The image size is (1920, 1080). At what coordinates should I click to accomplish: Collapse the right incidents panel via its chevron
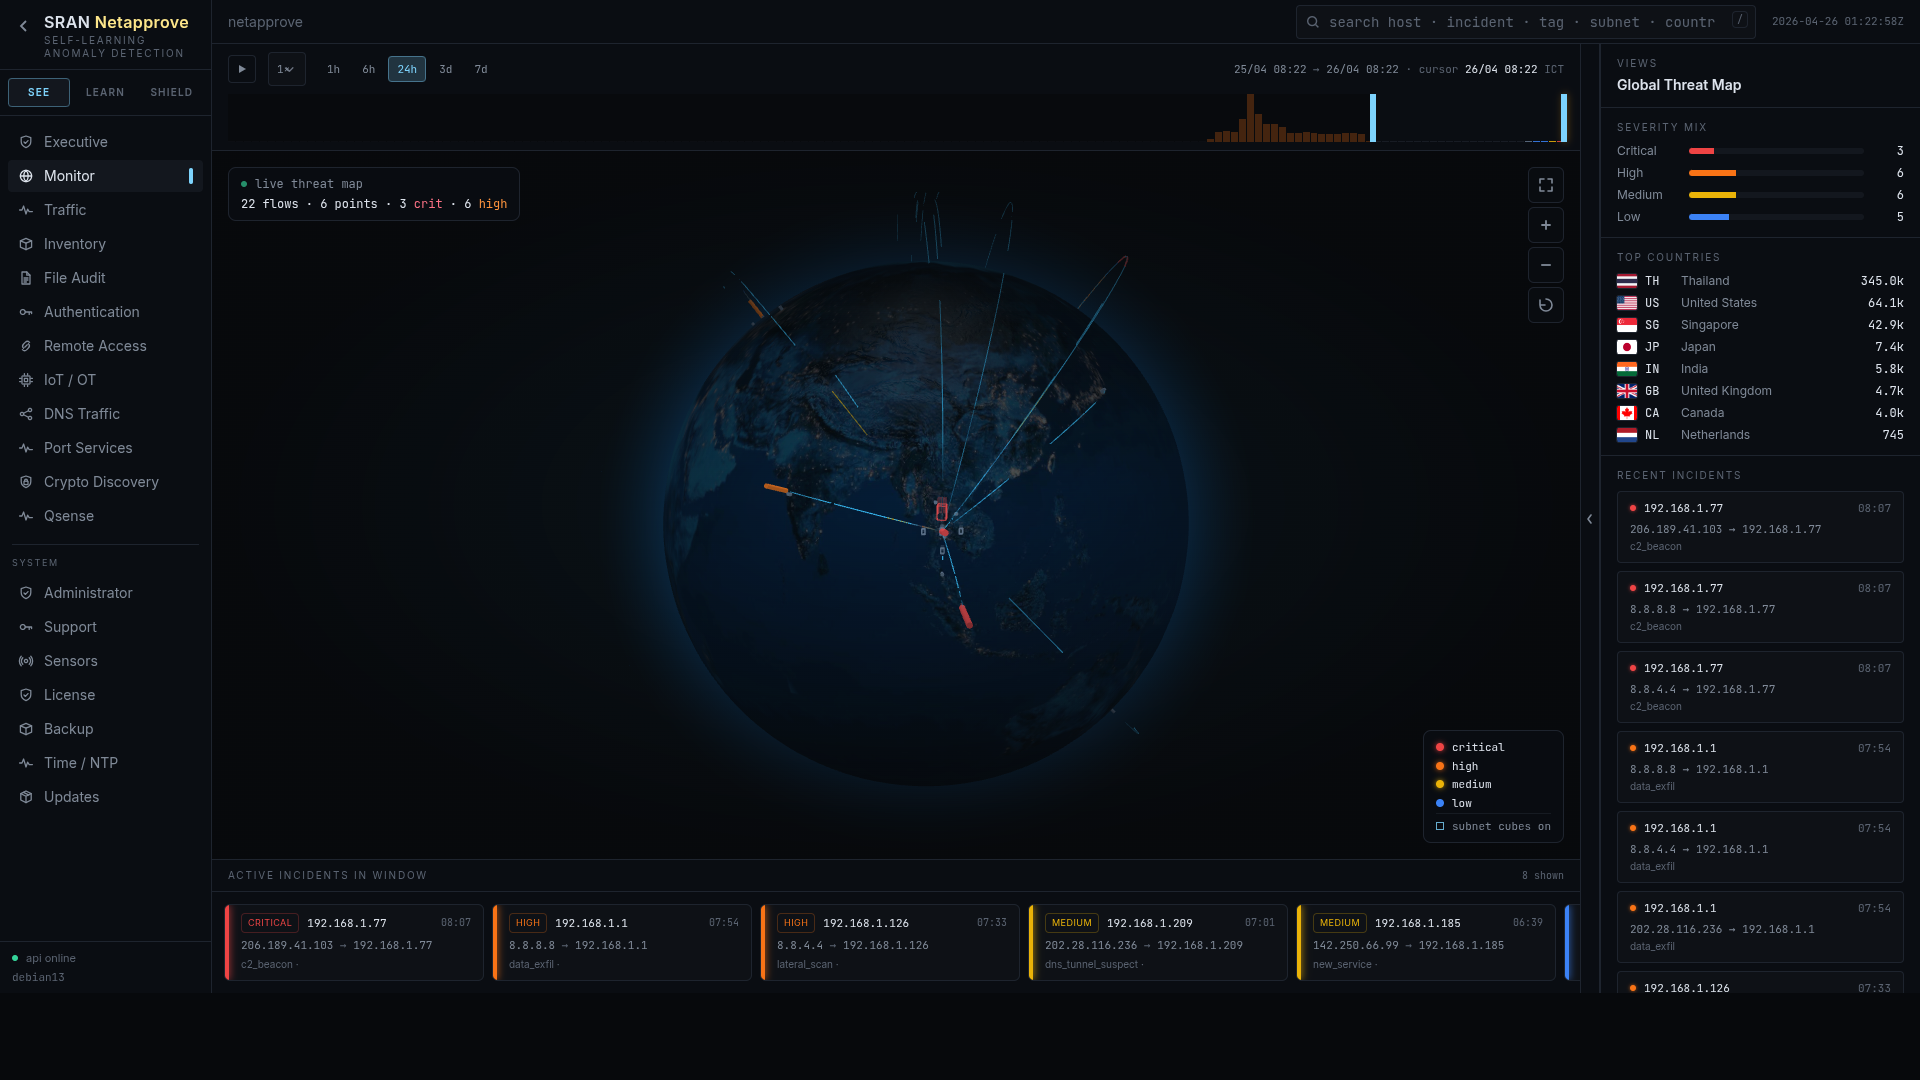point(1589,519)
